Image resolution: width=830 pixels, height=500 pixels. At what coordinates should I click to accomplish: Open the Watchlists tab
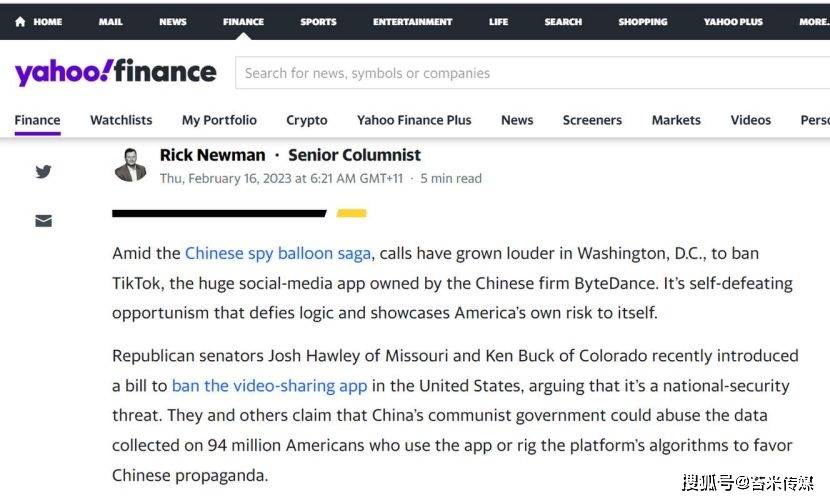coord(121,120)
